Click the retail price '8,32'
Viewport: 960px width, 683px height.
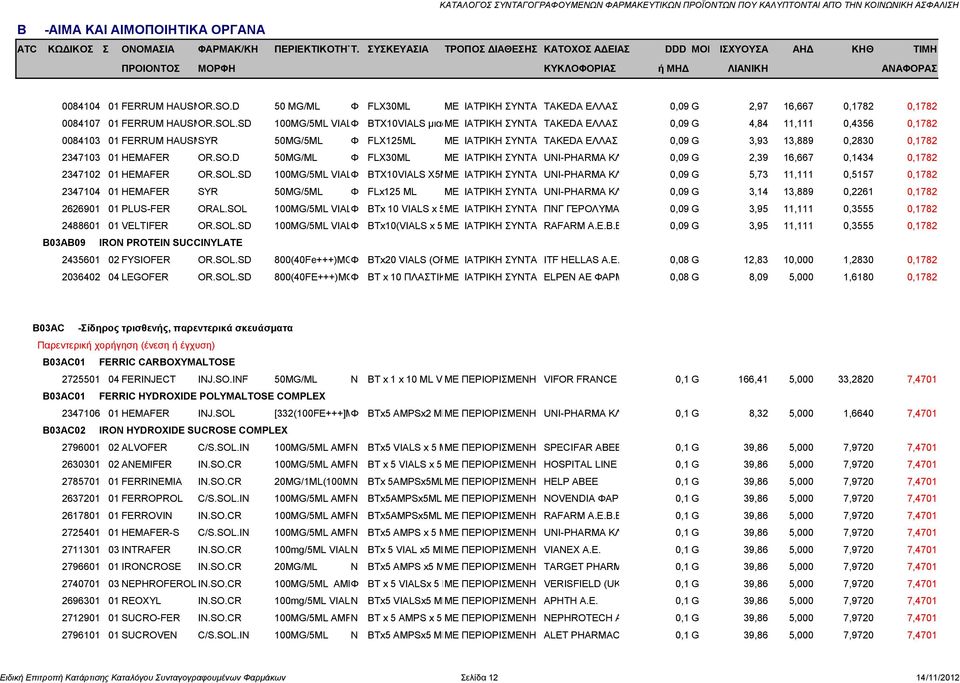pyautogui.click(x=759, y=414)
